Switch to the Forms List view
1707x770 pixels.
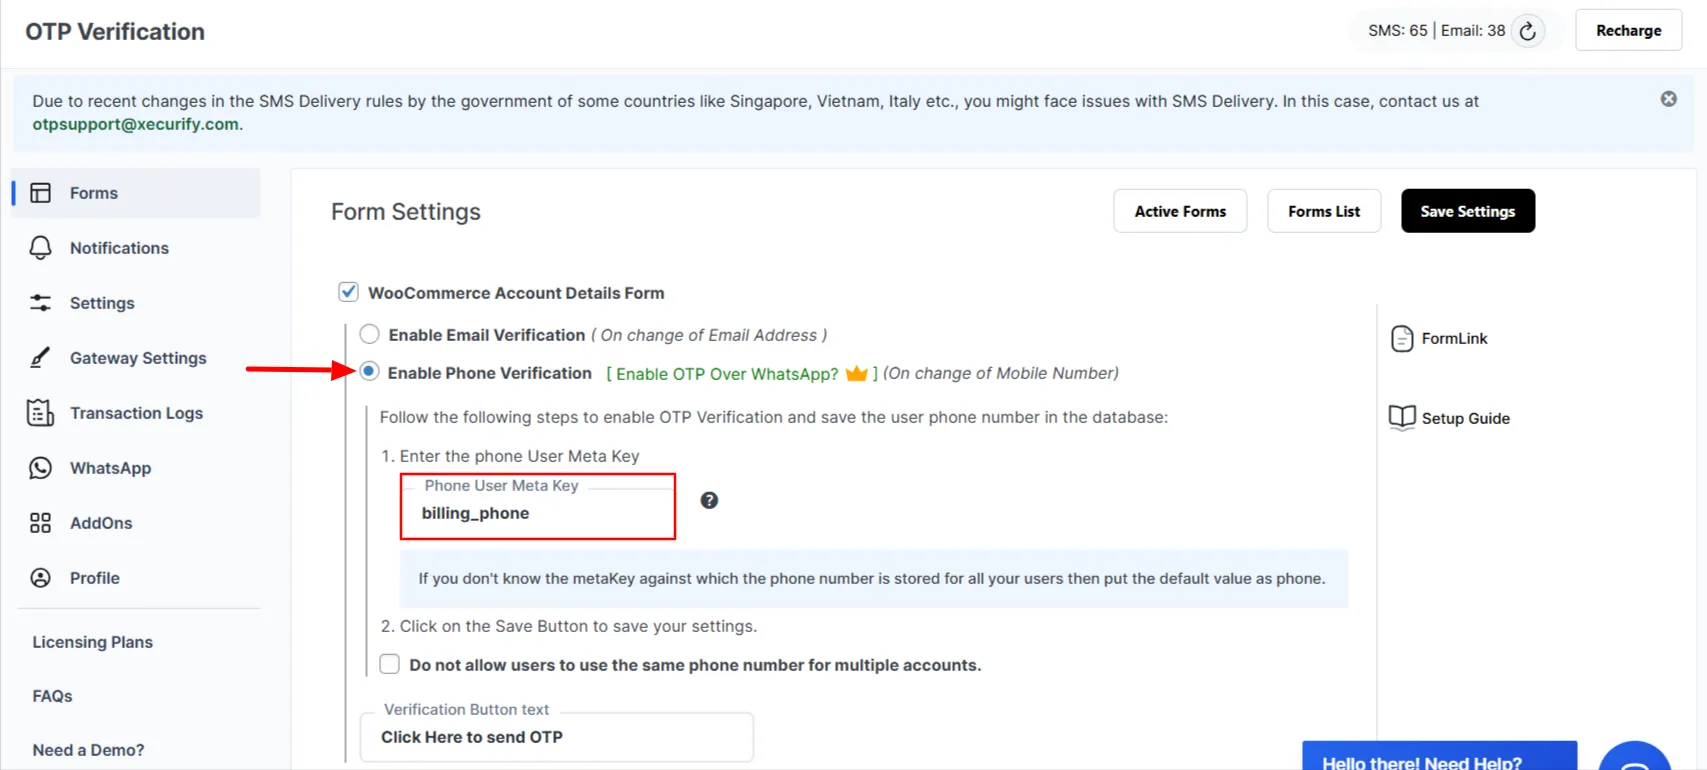1324,211
